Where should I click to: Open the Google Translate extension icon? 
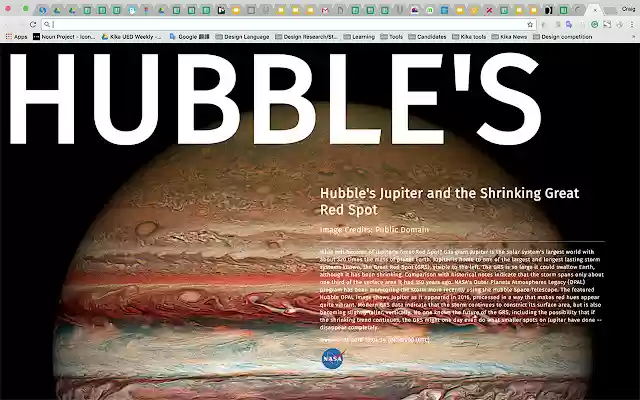pyautogui.click(x=569, y=24)
